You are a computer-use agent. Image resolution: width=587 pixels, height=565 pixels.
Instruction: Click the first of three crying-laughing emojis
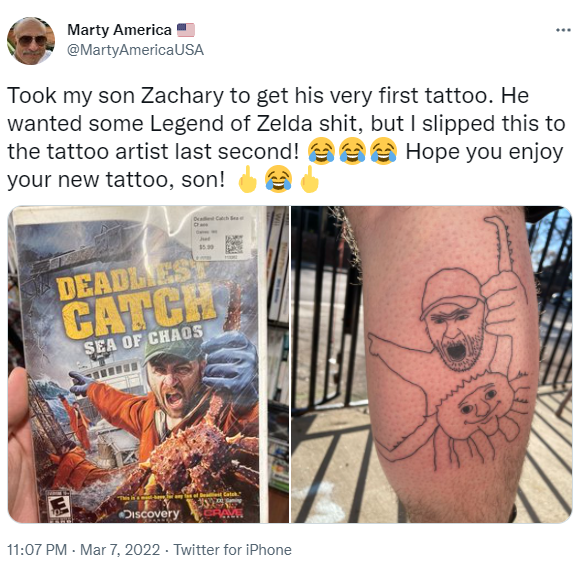click(x=321, y=151)
